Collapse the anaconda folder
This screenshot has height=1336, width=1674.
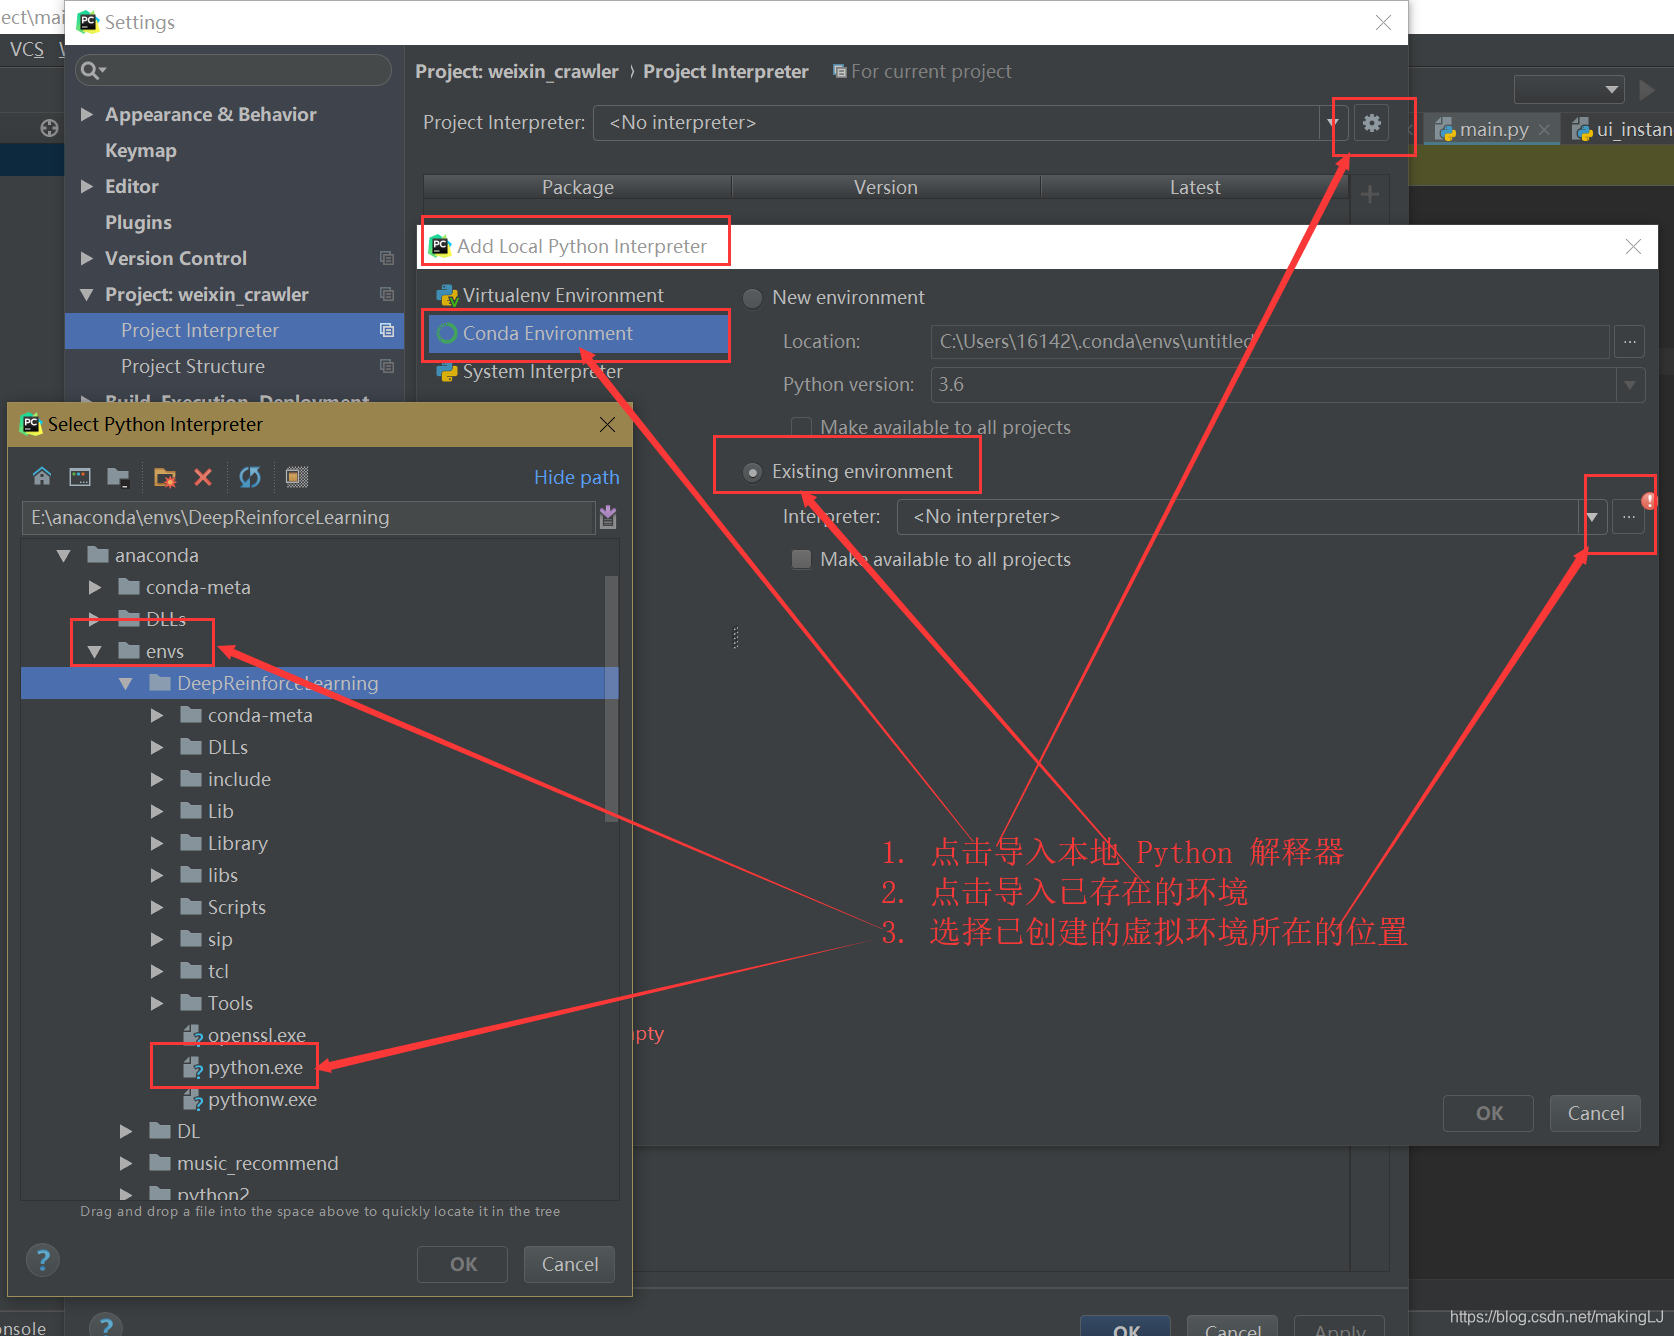[64, 555]
